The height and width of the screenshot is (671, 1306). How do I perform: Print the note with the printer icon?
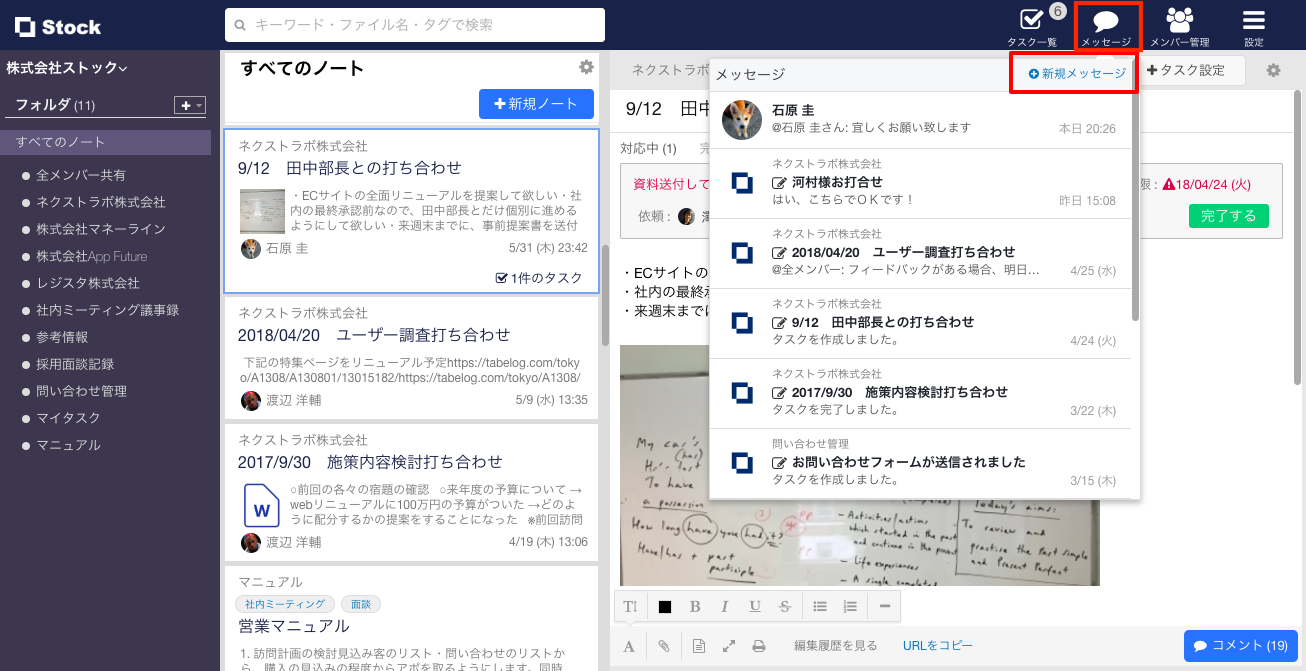759,645
